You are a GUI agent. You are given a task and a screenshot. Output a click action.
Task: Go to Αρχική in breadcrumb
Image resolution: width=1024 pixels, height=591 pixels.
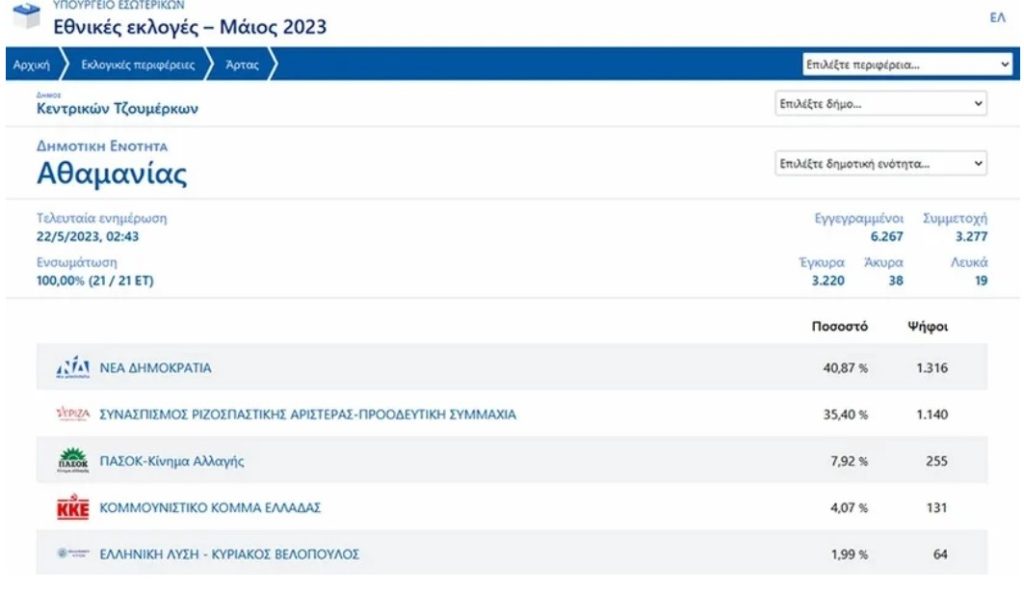point(32,65)
